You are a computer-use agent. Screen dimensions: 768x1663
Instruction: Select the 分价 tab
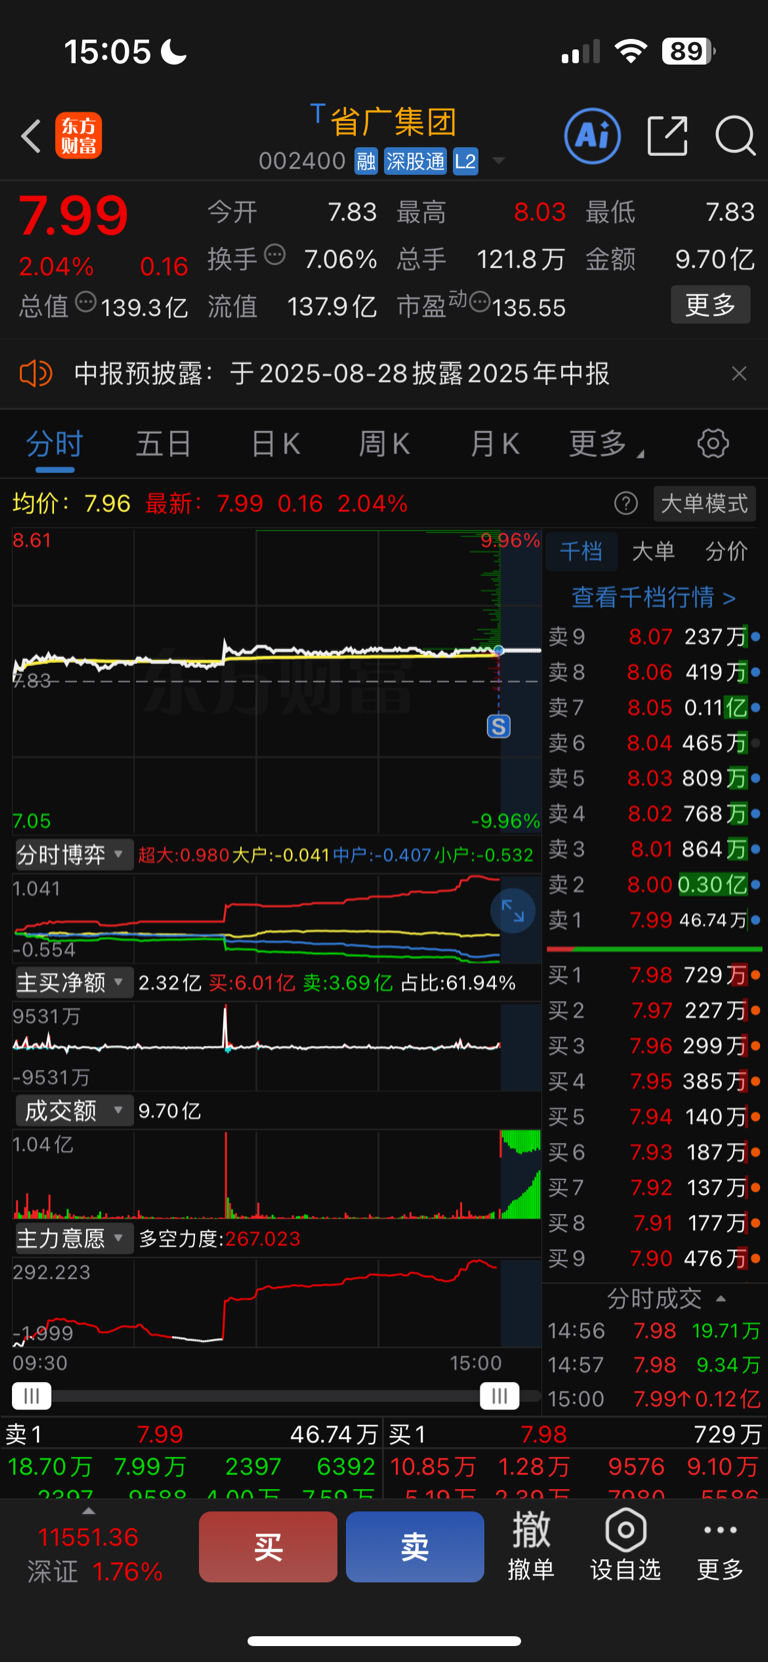point(727,551)
